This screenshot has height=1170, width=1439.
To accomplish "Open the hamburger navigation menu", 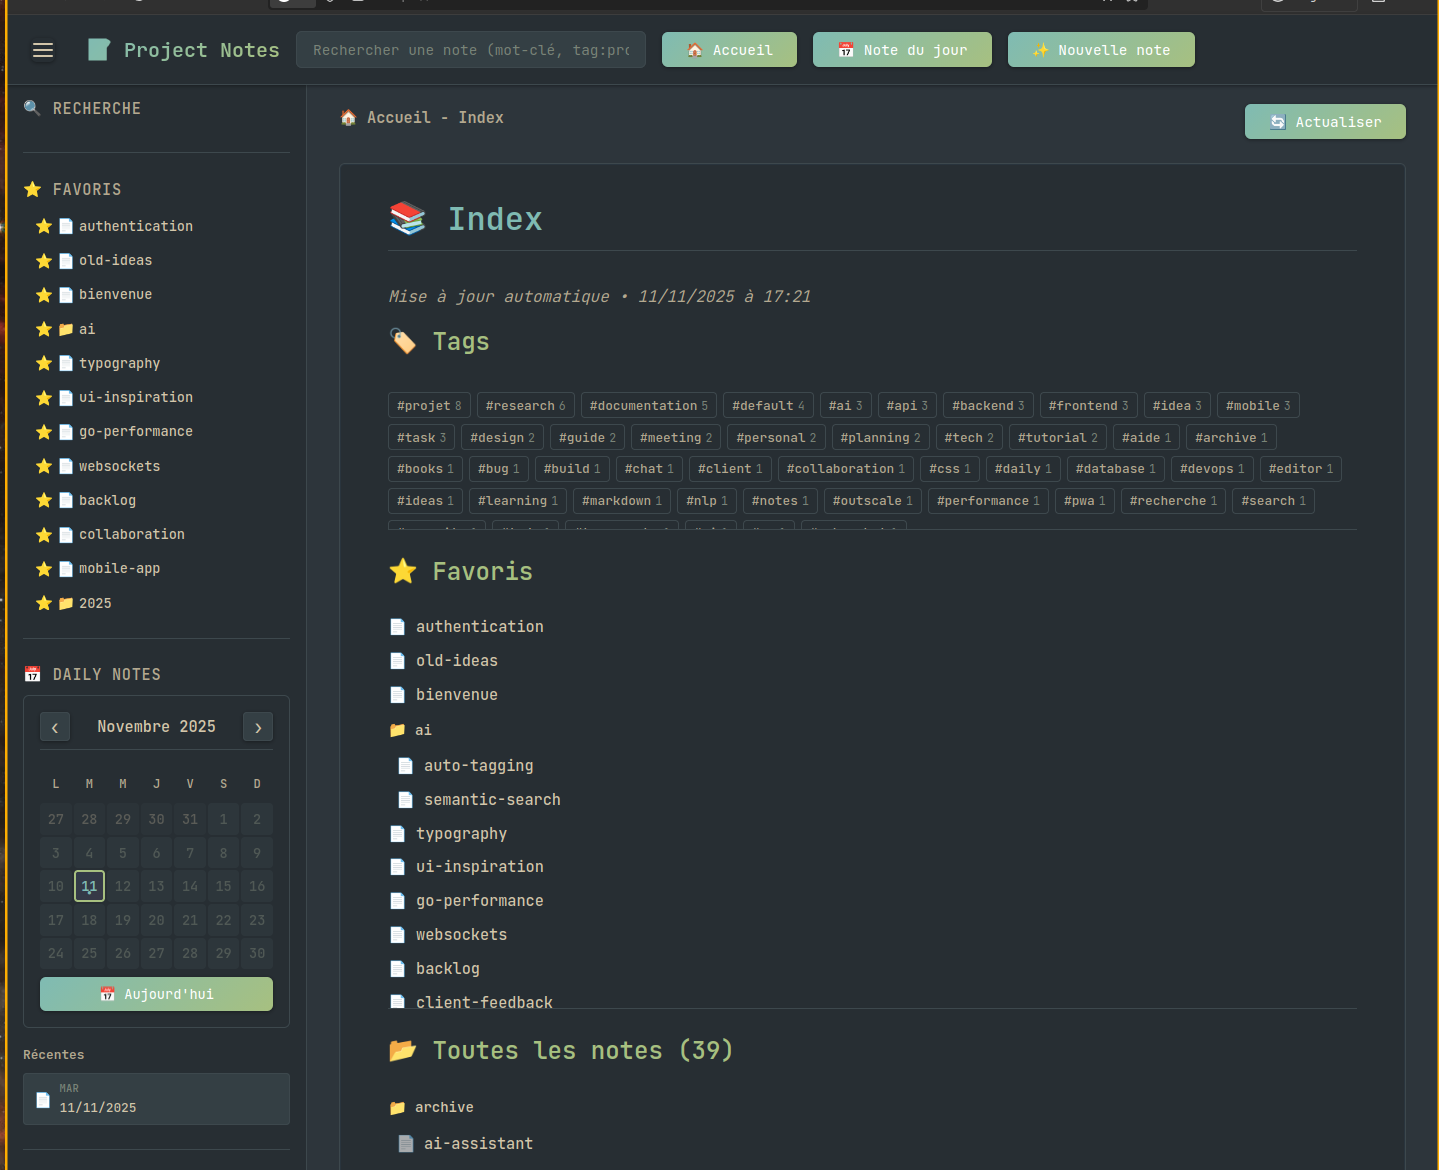I will pyautogui.click(x=43, y=50).
